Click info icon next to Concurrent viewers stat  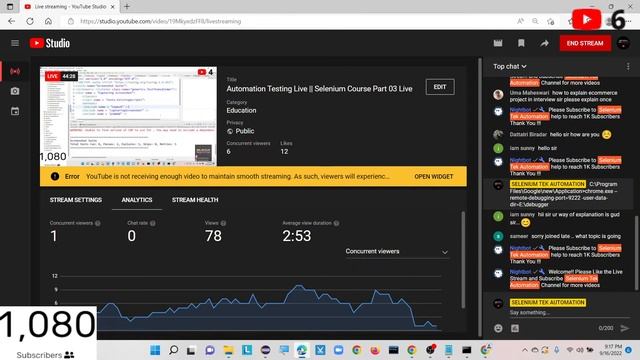pyautogui.click(x=98, y=223)
